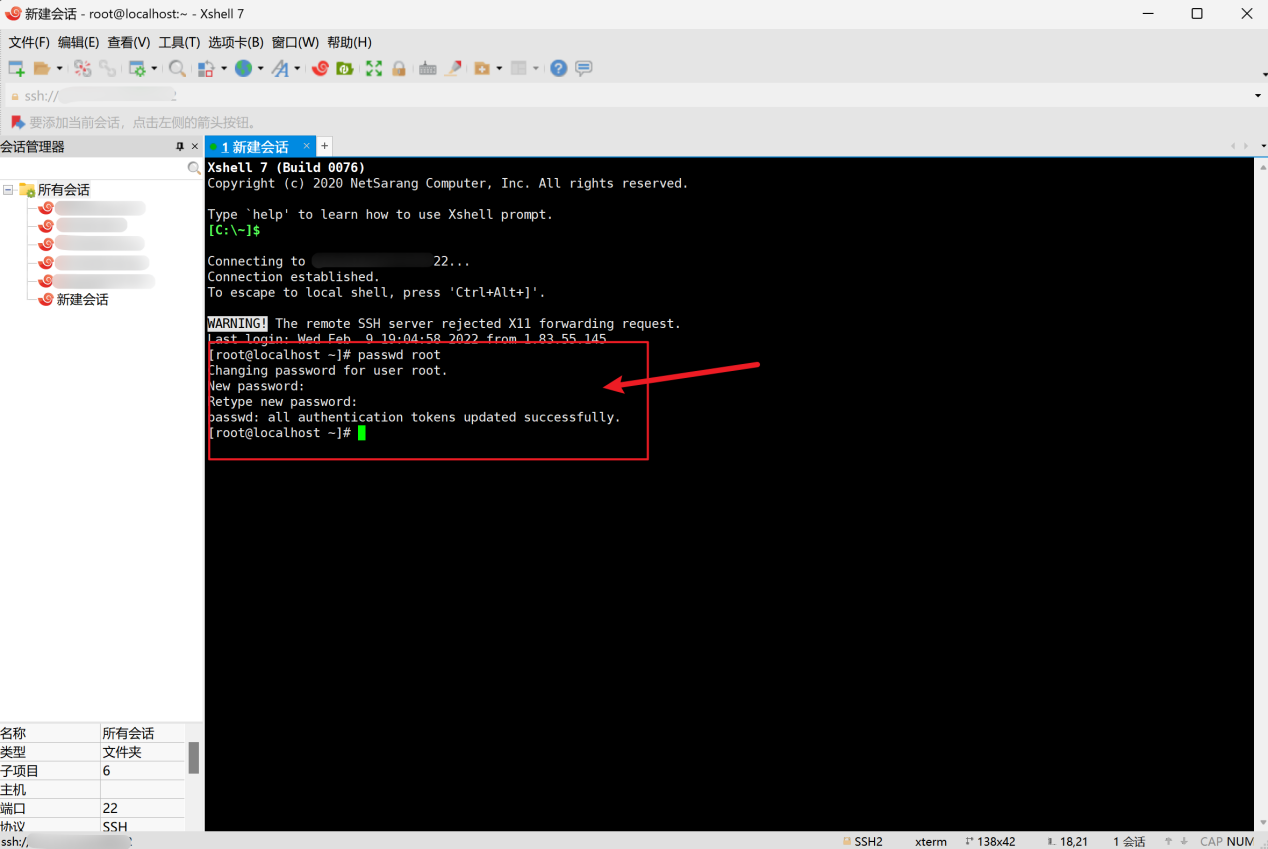Click the session manager search magnifier
The width and height of the screenshot is (1268, 849).
click(x=194, y=169)
